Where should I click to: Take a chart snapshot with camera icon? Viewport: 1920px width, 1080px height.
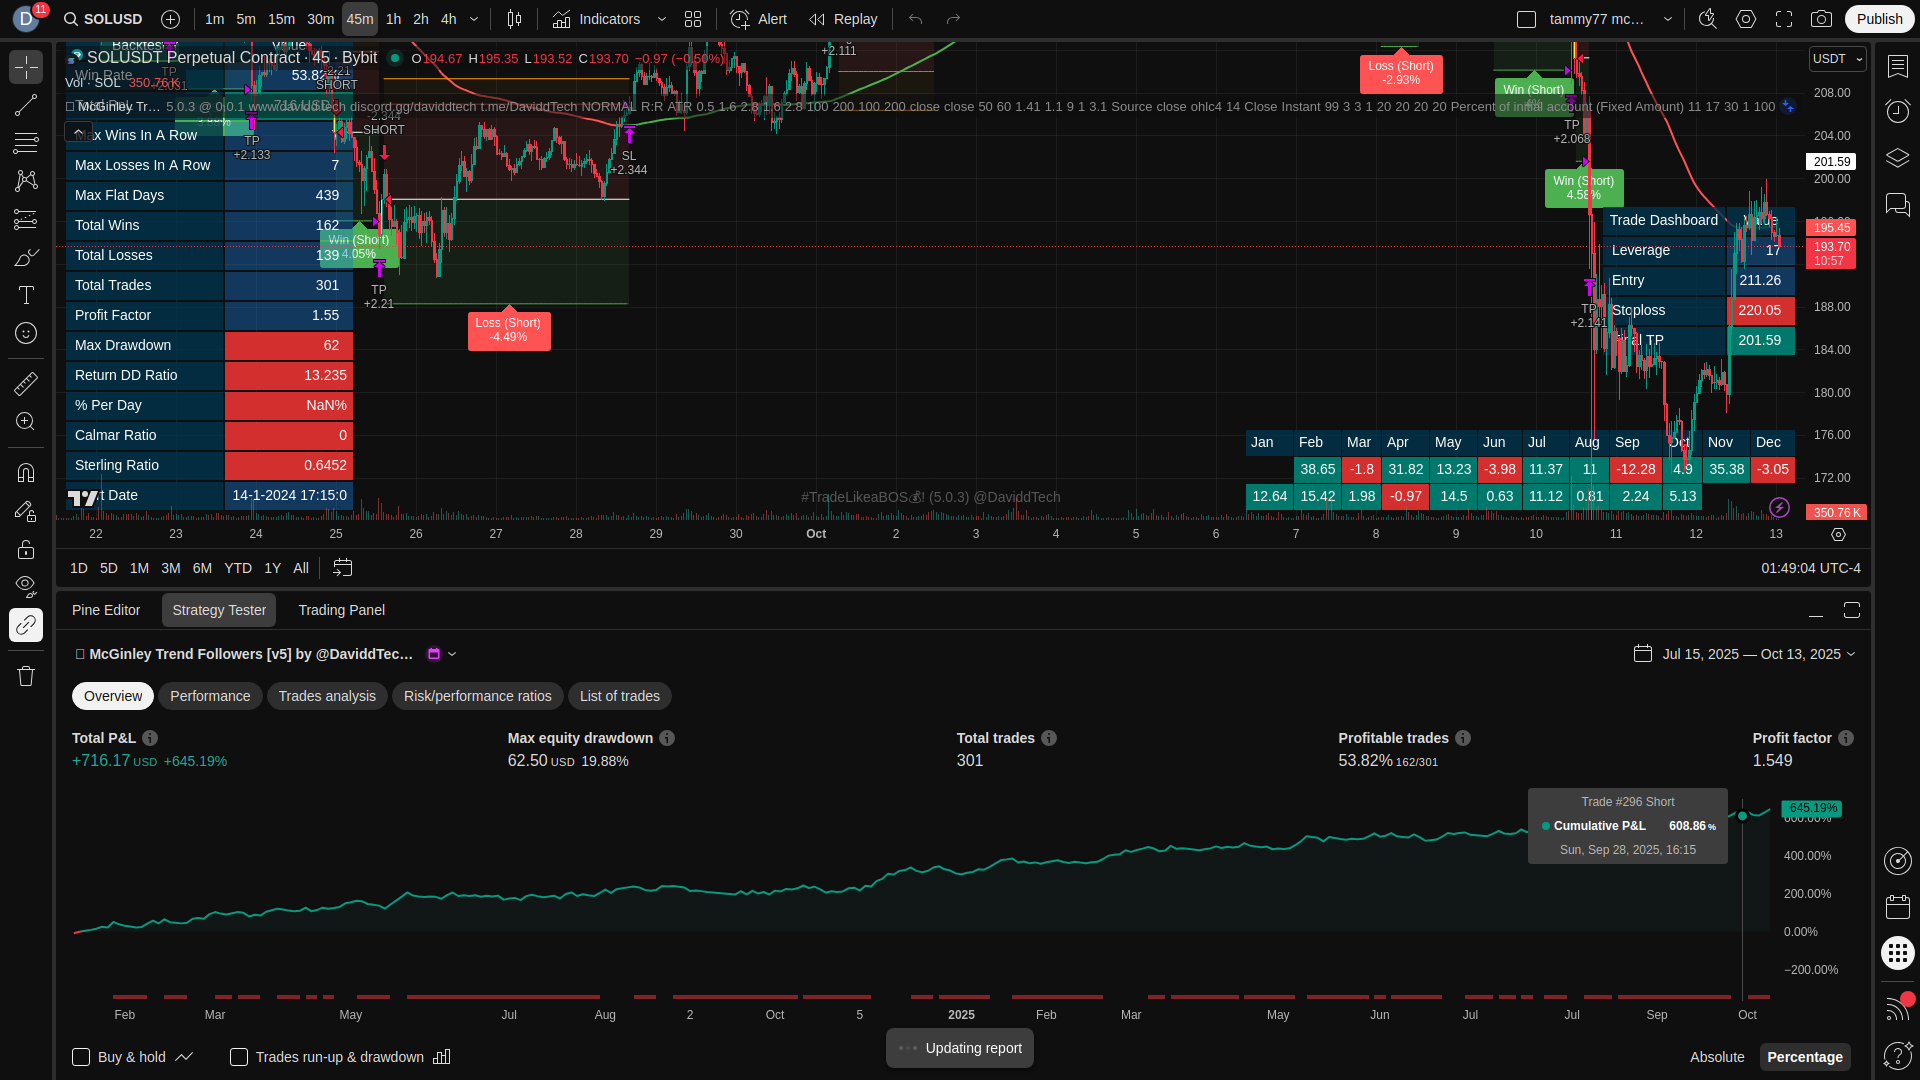pos(1822,19)
